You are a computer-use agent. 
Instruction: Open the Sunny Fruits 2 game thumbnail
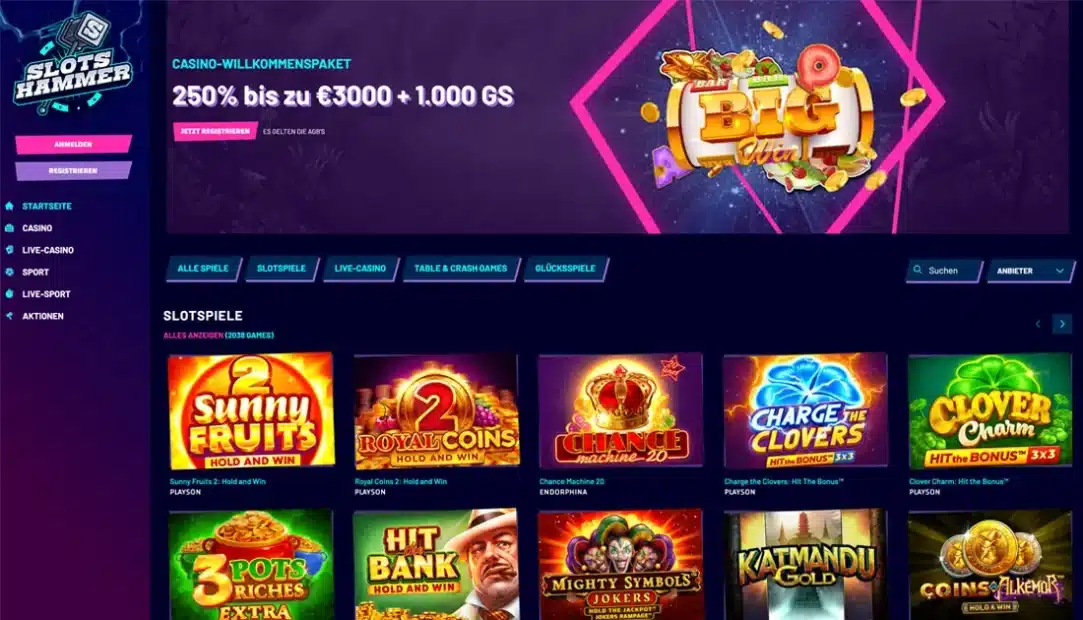tap(251, 411)
